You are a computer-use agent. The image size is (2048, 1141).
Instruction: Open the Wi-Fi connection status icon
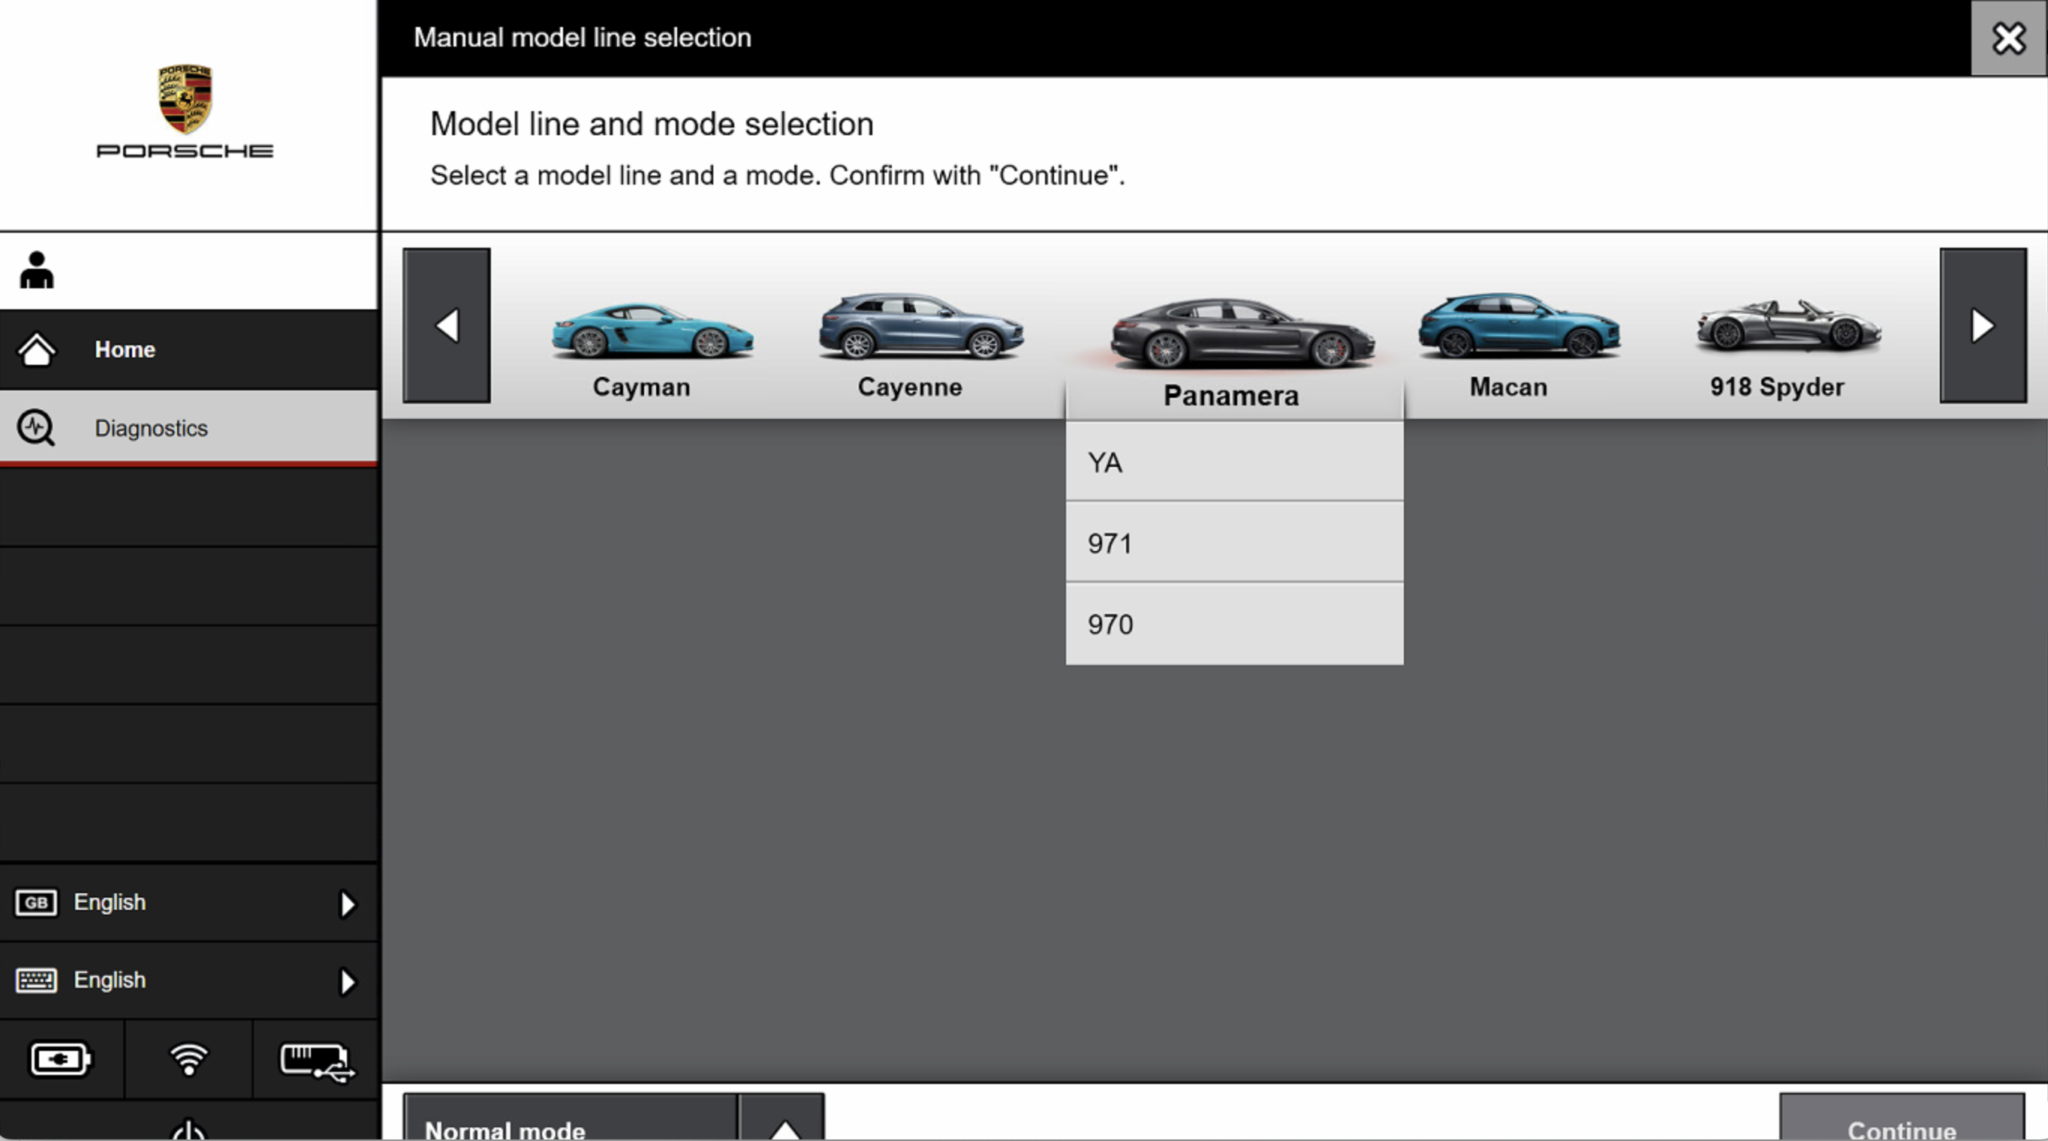click(189, 1059)
